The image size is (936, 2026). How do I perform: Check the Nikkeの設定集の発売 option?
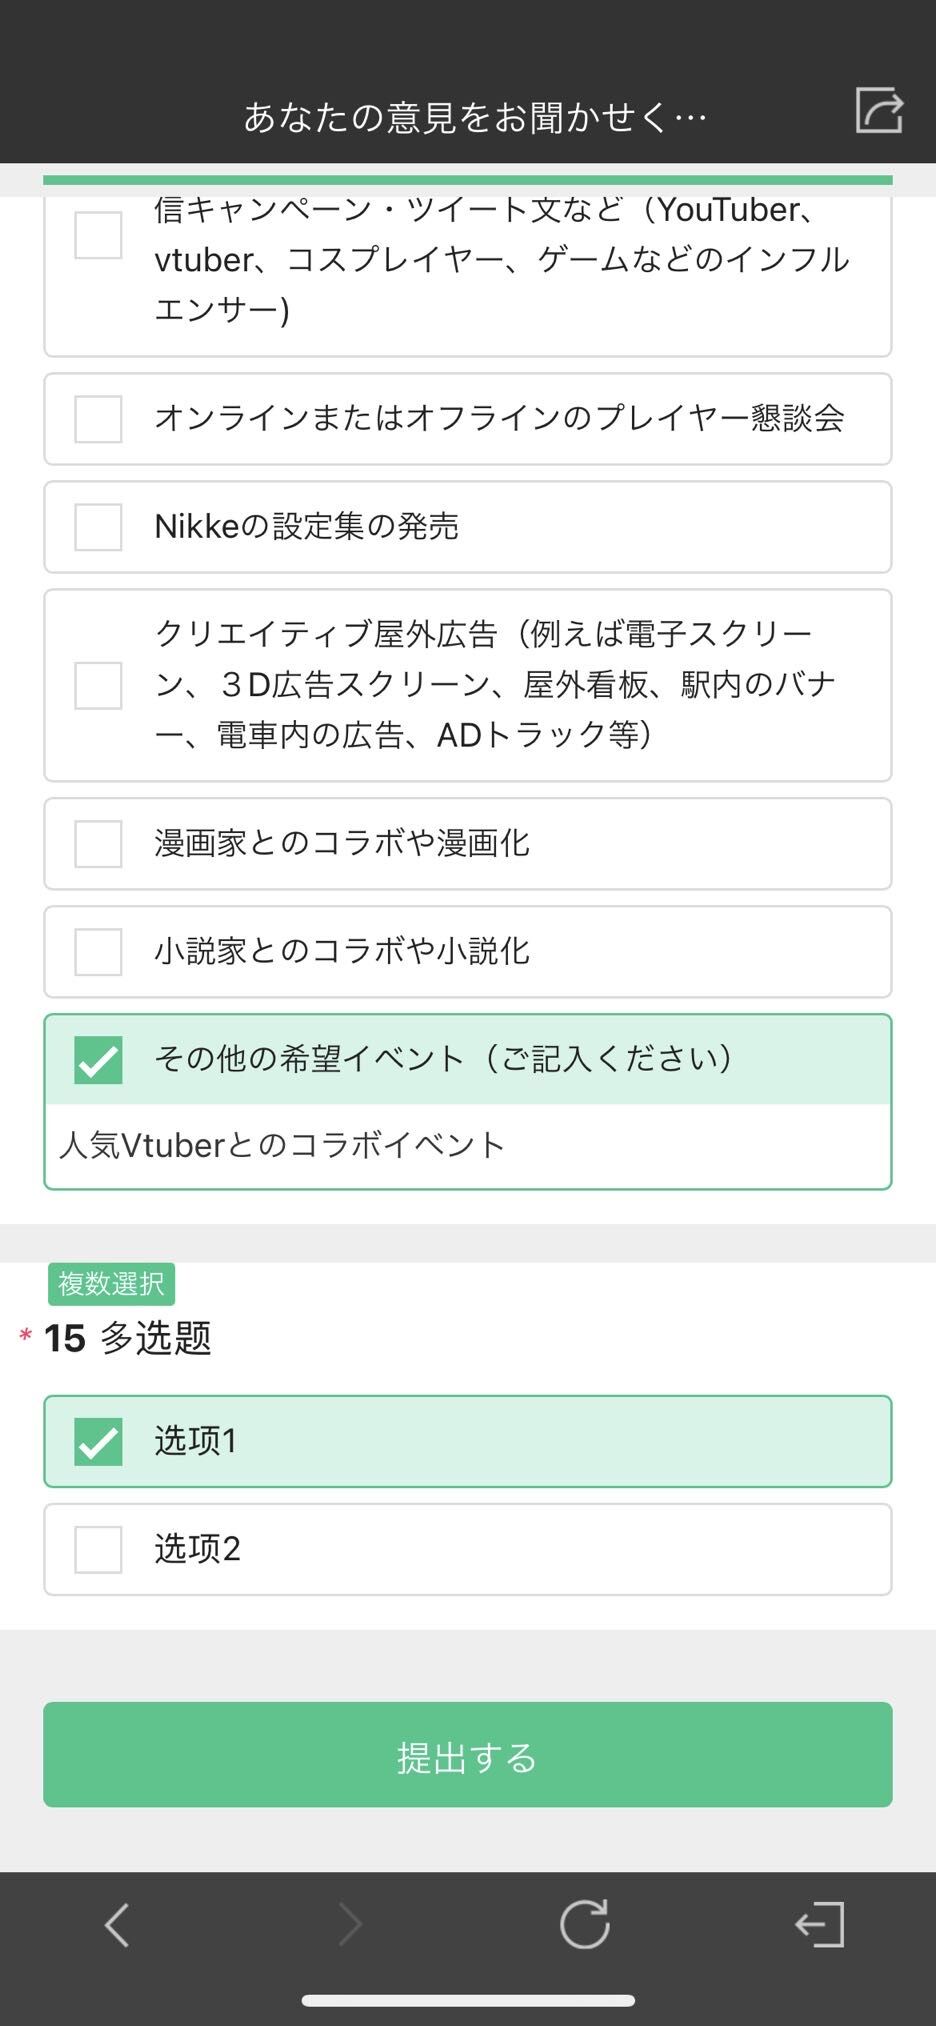tap(98, 527)
